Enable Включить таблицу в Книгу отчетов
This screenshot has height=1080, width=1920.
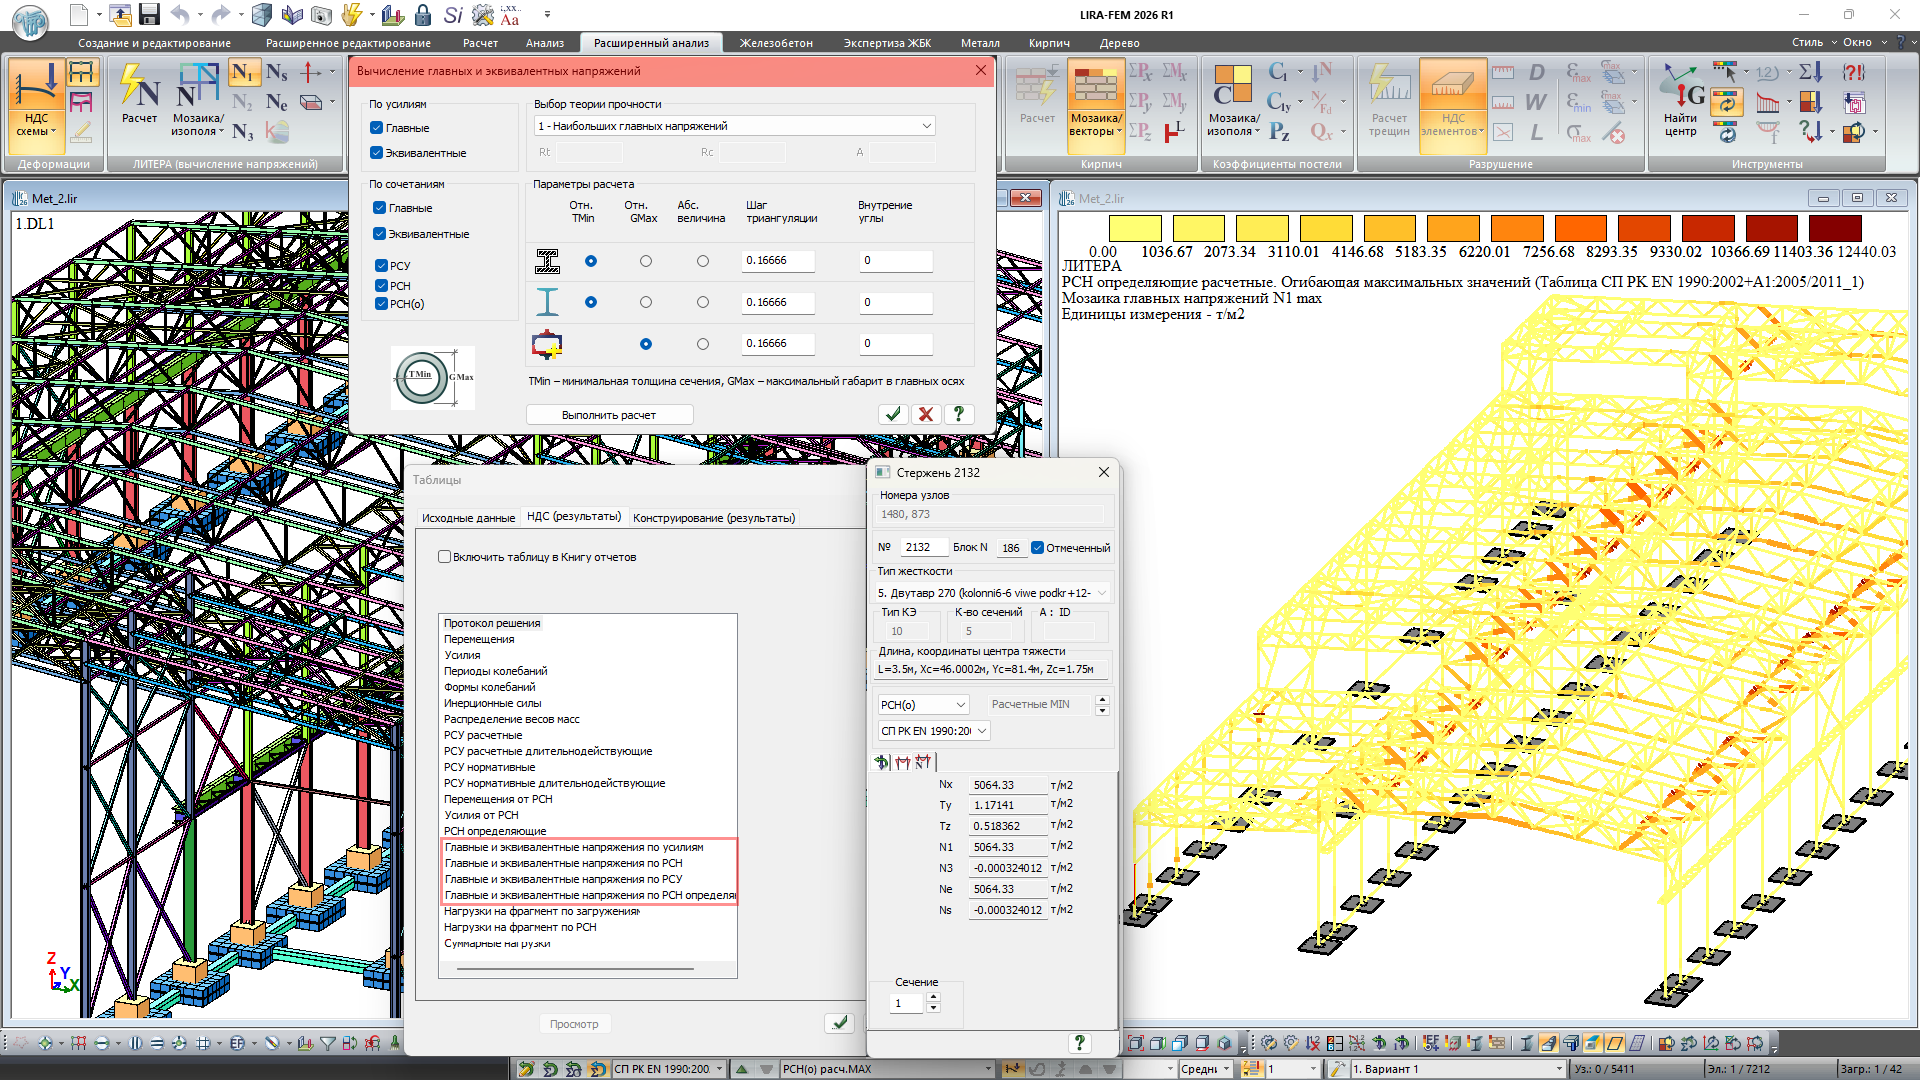pos(445,557)
